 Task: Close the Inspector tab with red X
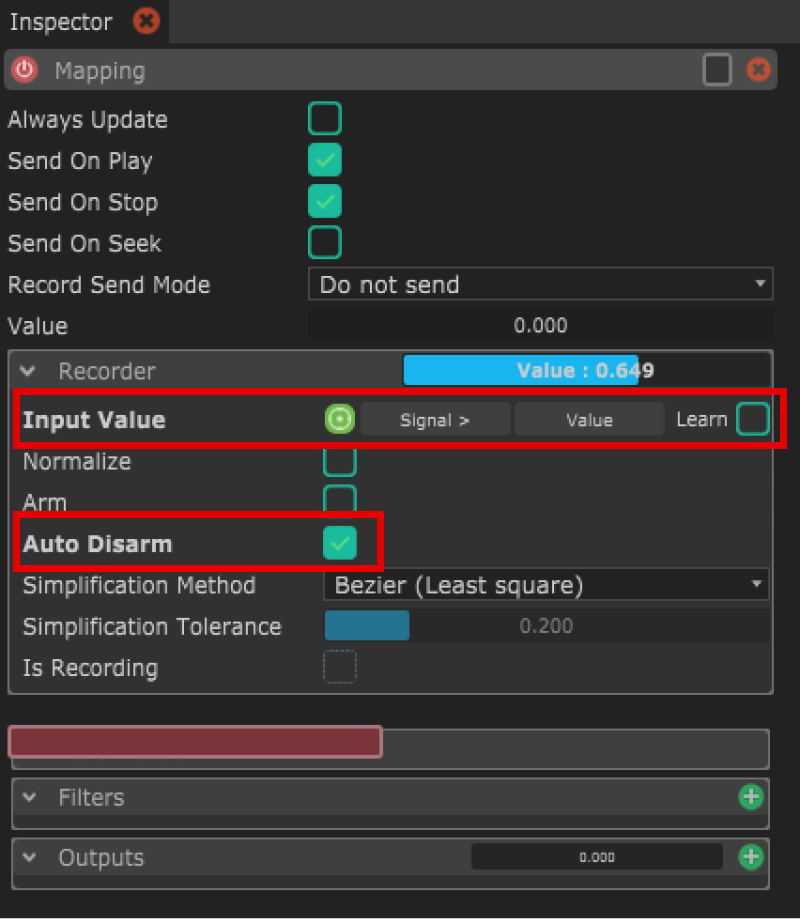coord(146,21)
